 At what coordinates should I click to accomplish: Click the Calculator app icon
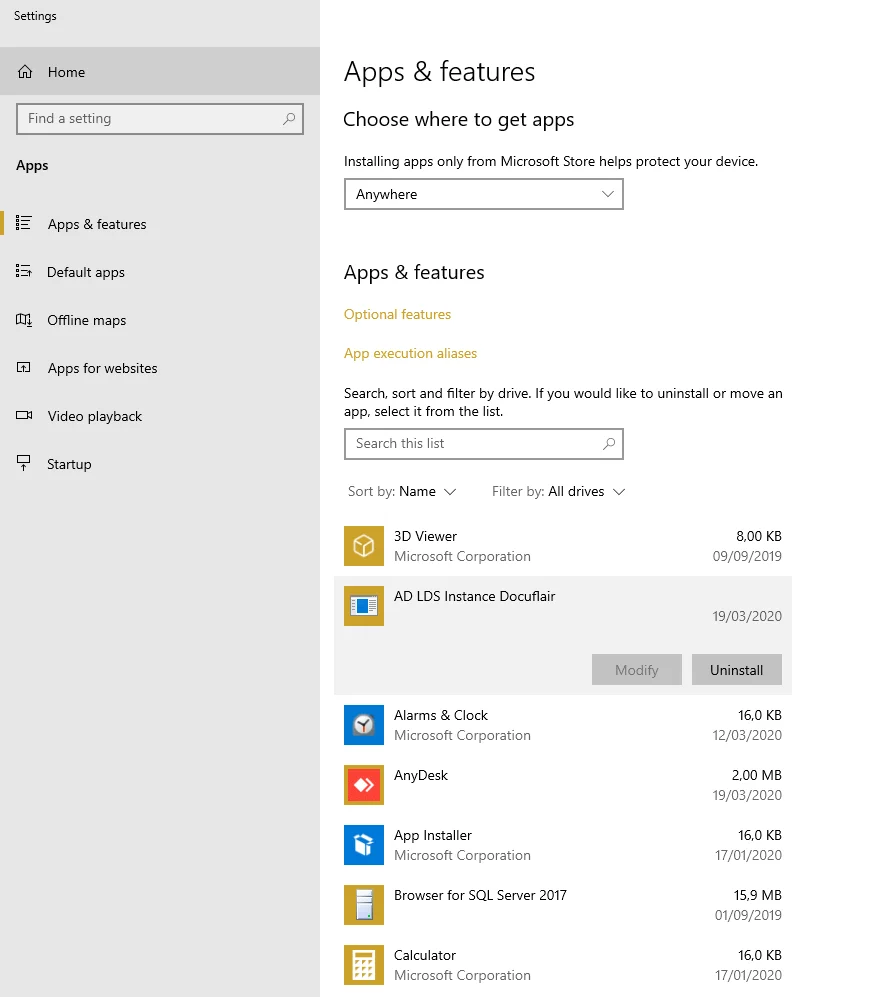click(364, 965)
